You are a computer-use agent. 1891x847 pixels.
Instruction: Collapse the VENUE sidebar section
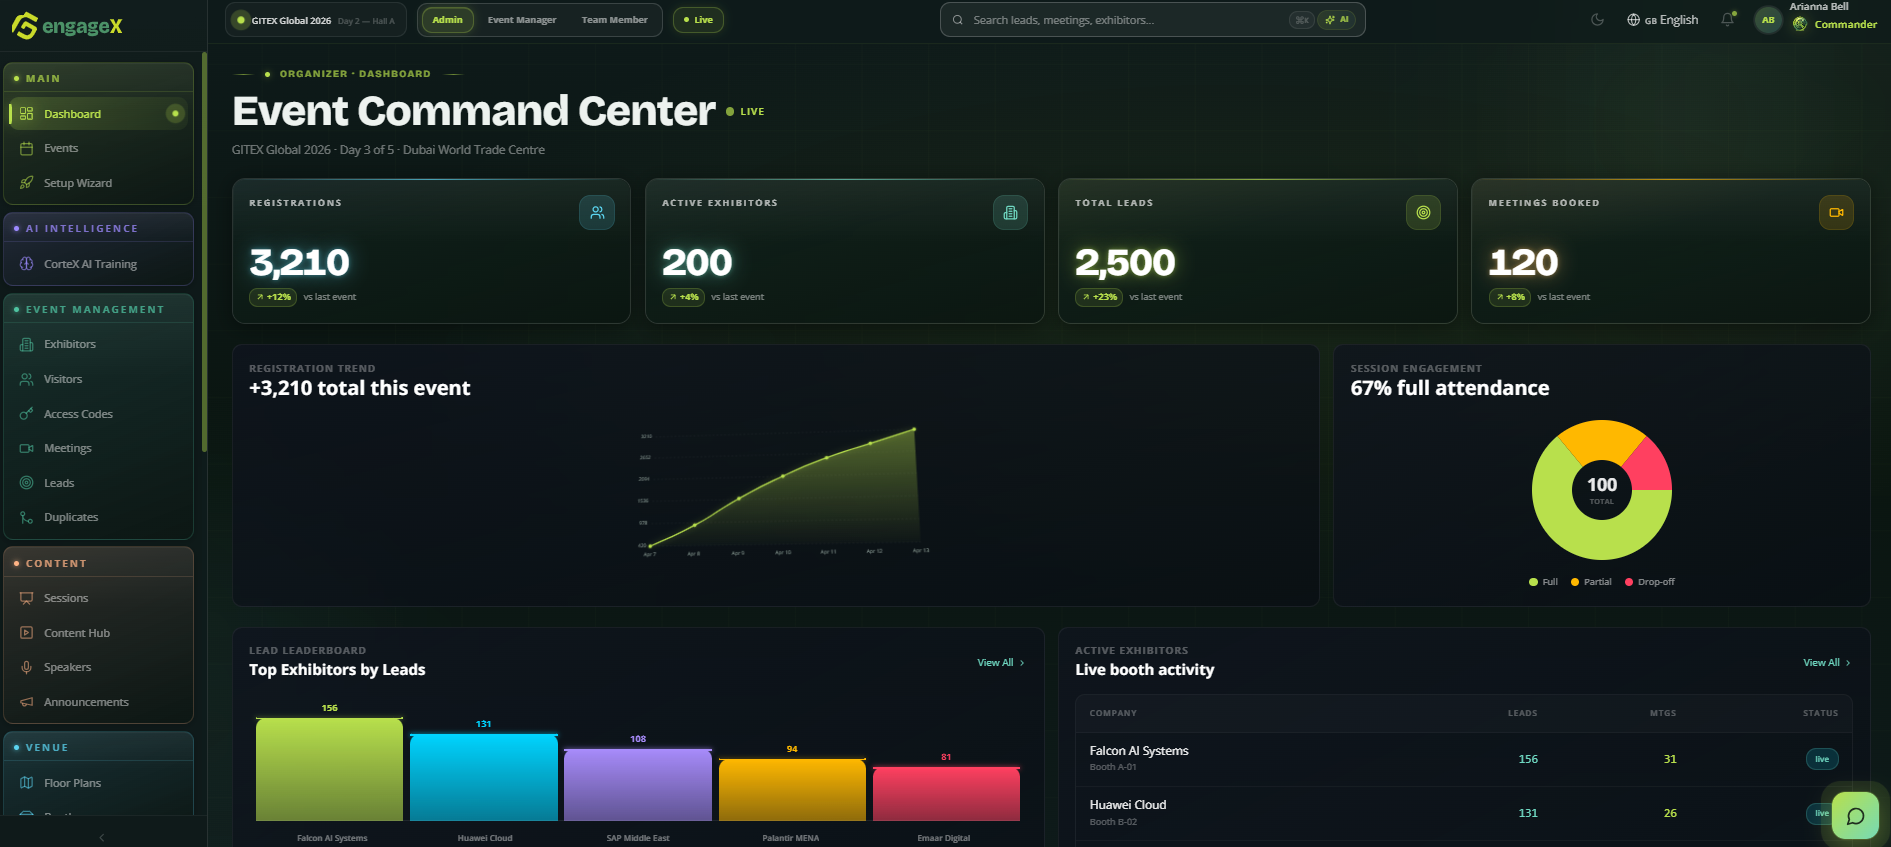point(98,747)
